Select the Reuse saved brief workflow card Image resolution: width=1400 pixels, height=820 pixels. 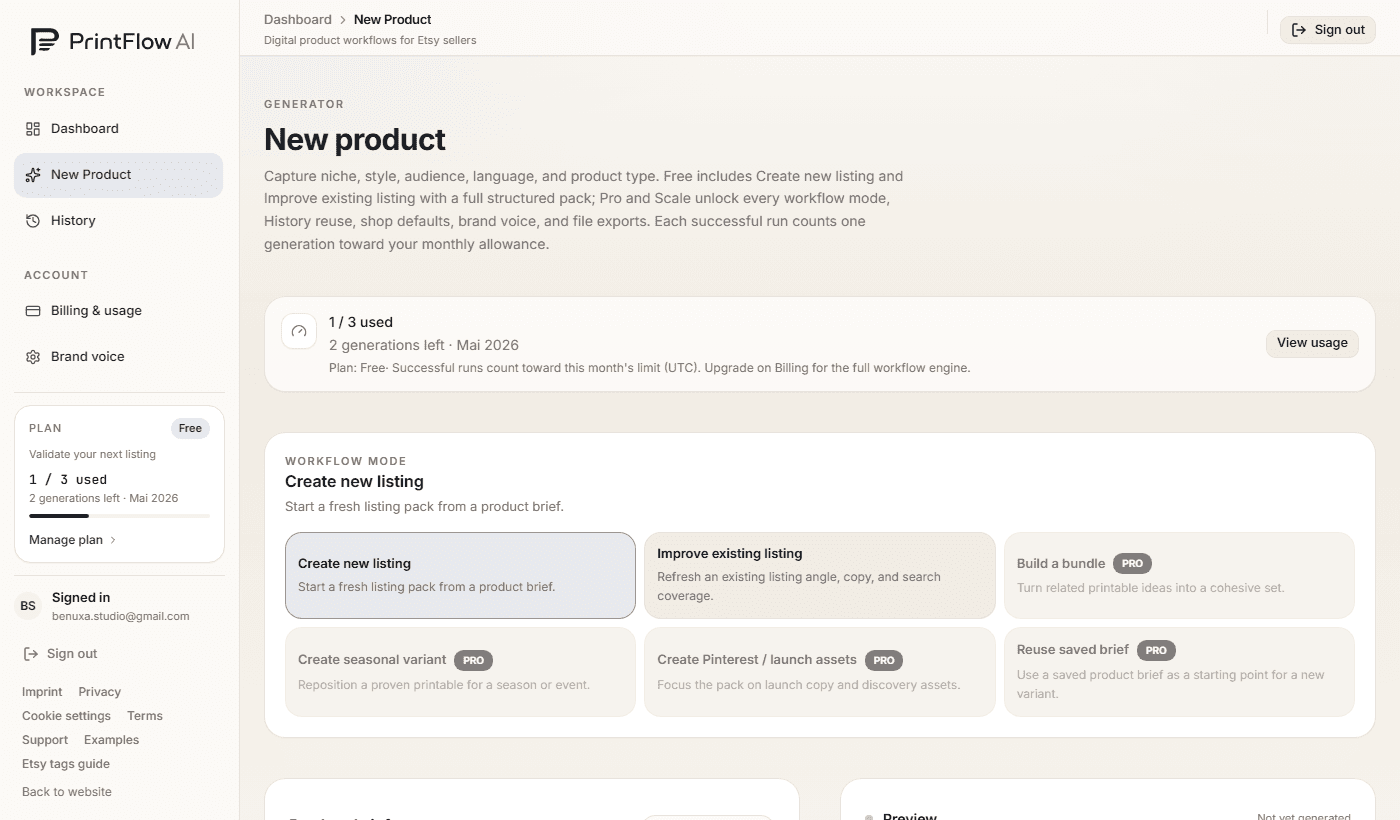(1179, 672)
